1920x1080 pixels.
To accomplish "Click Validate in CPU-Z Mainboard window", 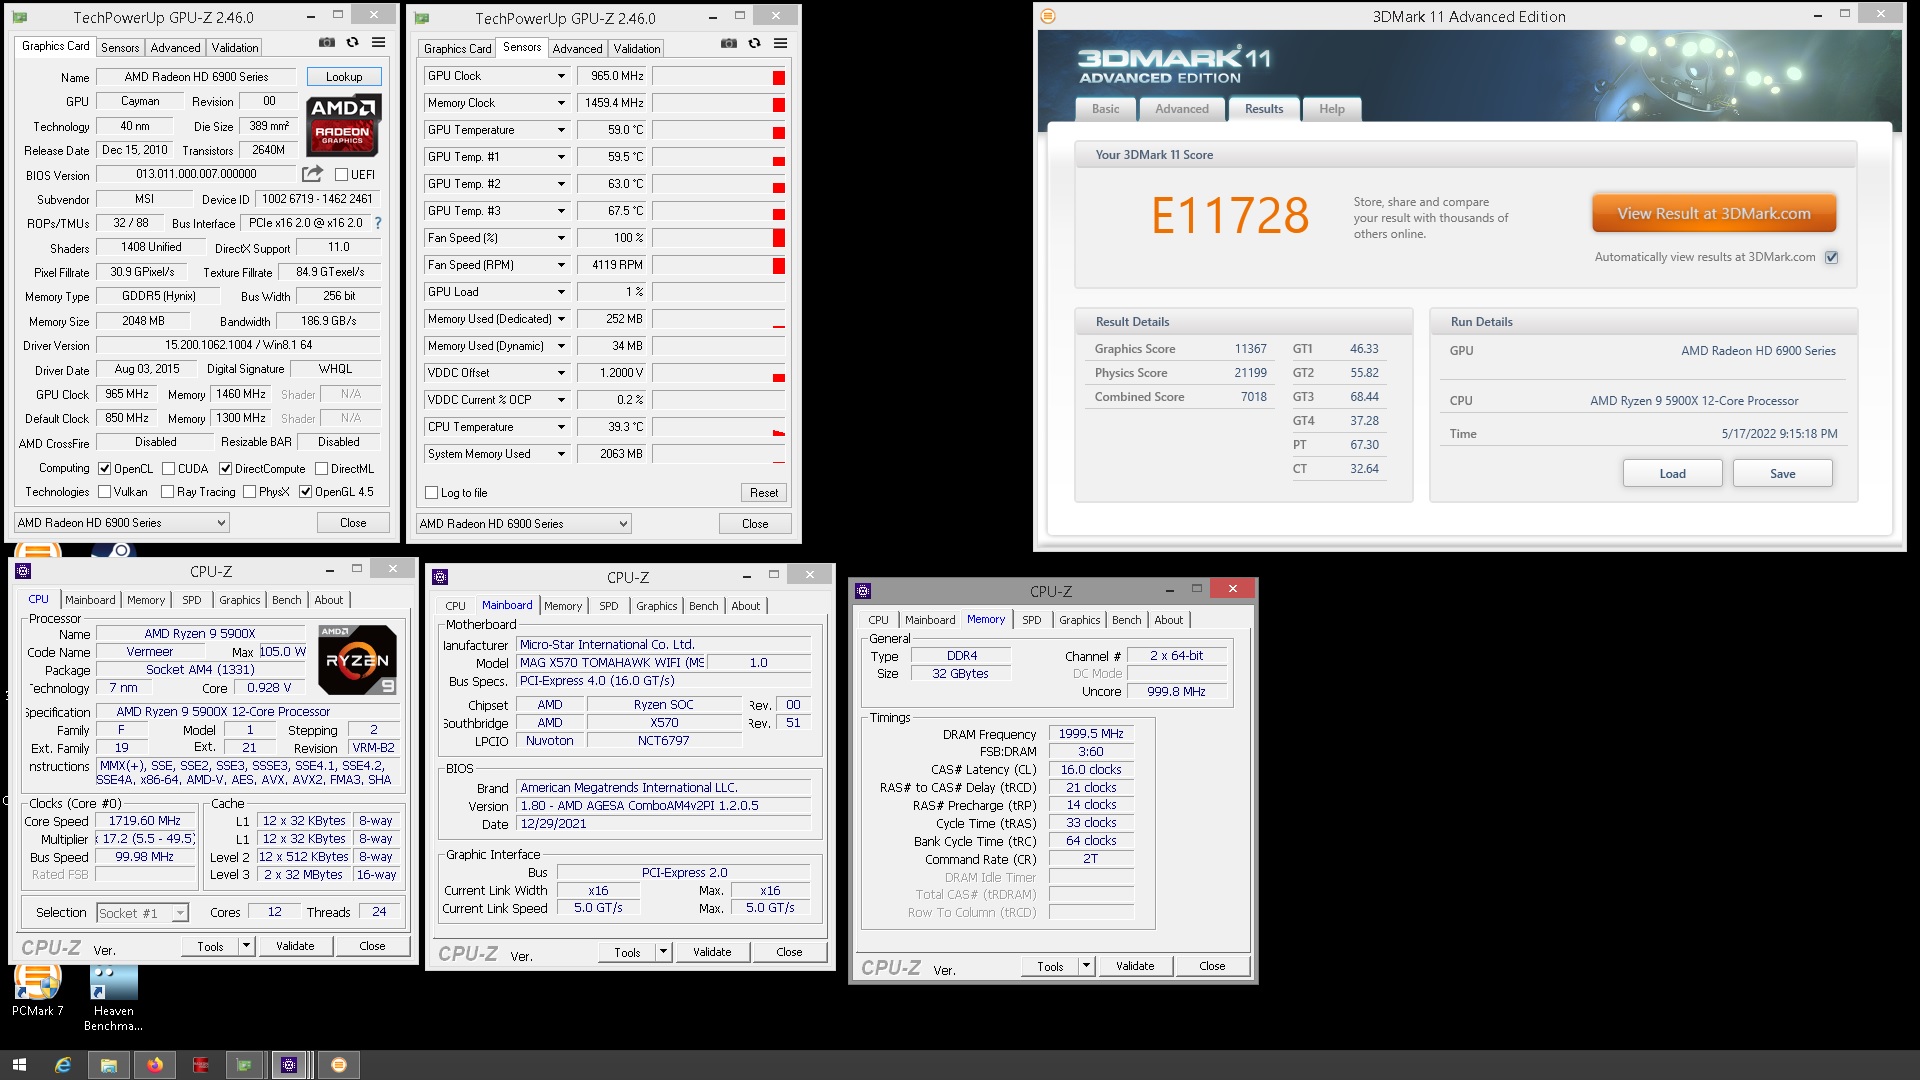I will click(712, 952).
